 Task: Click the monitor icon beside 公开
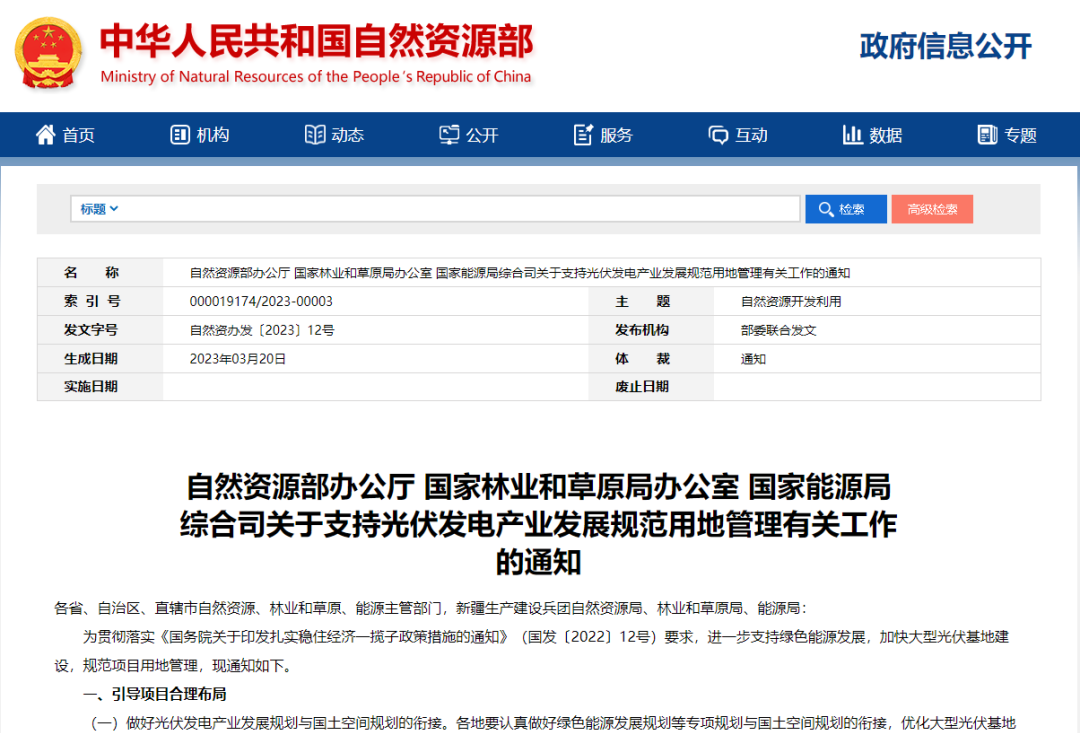(449, 135)
